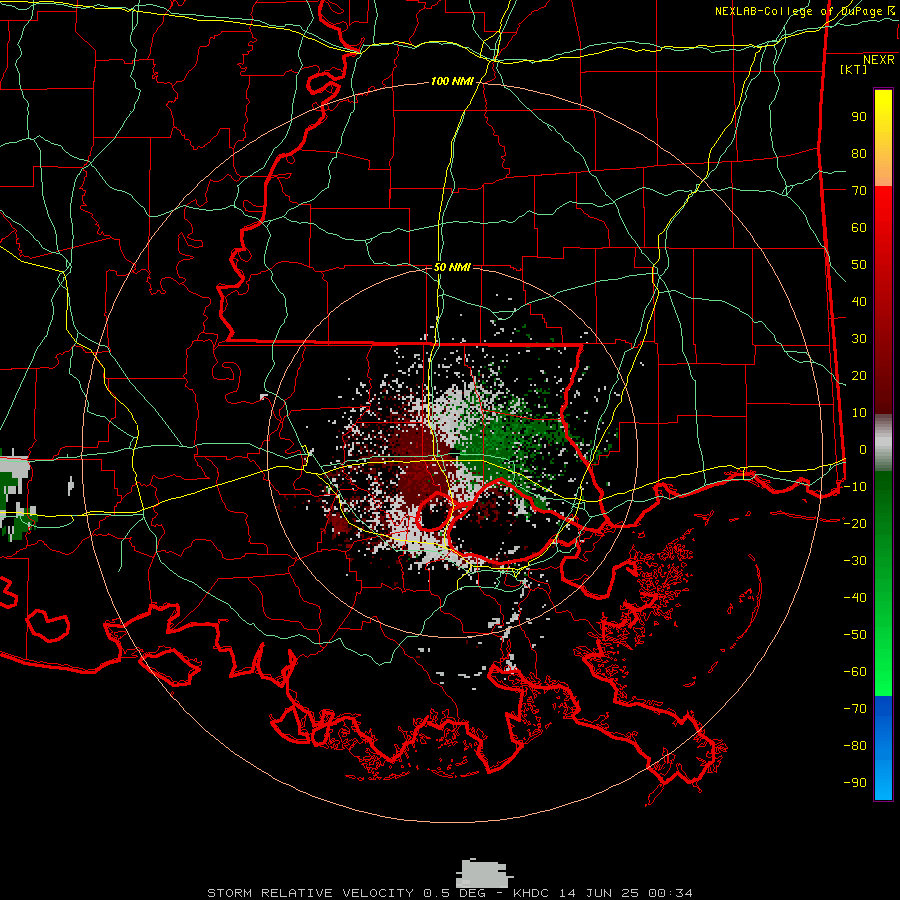Image resolution: width=900 pixels, height=900 pixels.
Task: Click the 50 NMI range ring label
Action: 452,267
